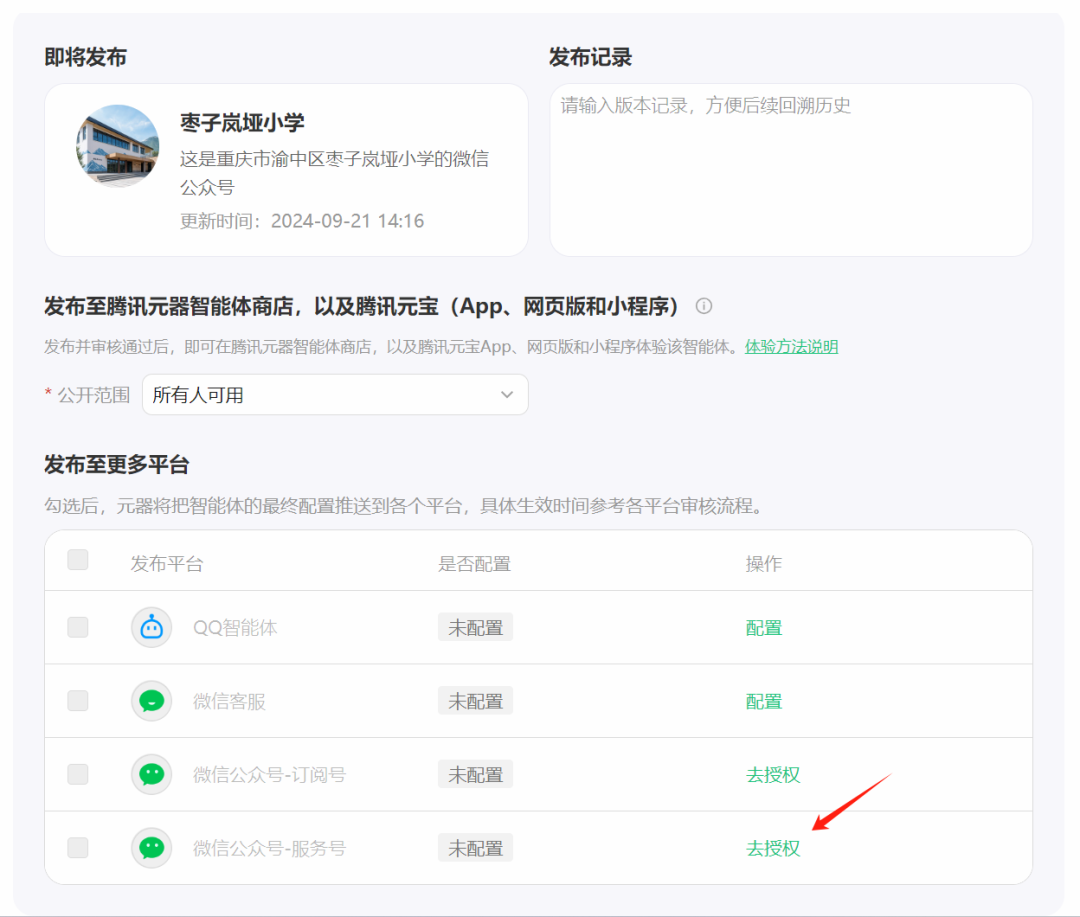The width and height of the screenshot is (1080, 917).
Task: Click 去授权 for 微信公众号-服务号
Action: [773, 847]
